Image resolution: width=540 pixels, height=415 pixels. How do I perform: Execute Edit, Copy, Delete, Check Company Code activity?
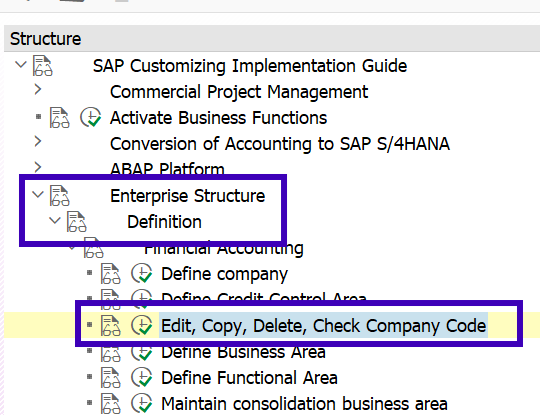(142, 325)
